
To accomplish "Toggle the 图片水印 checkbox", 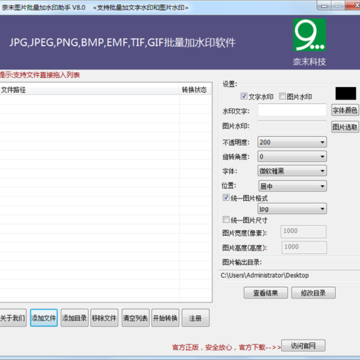I will 282,97.
